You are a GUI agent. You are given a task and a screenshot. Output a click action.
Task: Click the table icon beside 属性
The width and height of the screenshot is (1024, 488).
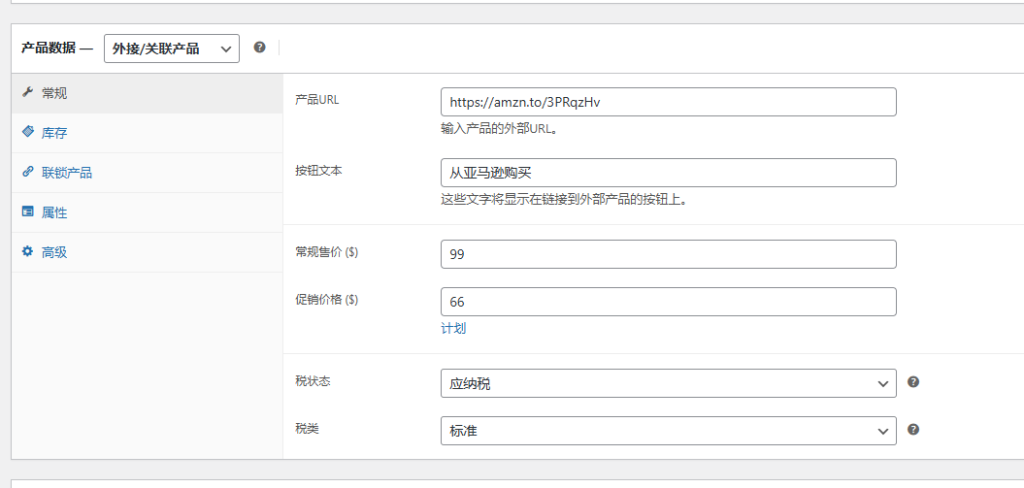[x=27, y=212]
